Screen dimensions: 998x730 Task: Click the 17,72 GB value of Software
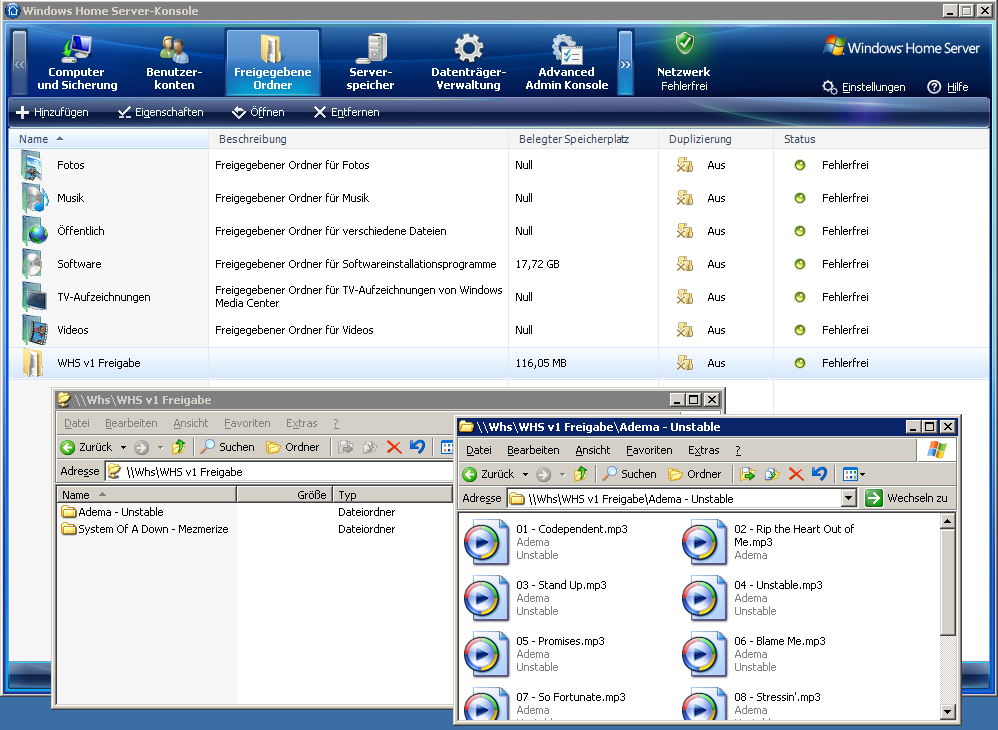[x=537, y=264]
